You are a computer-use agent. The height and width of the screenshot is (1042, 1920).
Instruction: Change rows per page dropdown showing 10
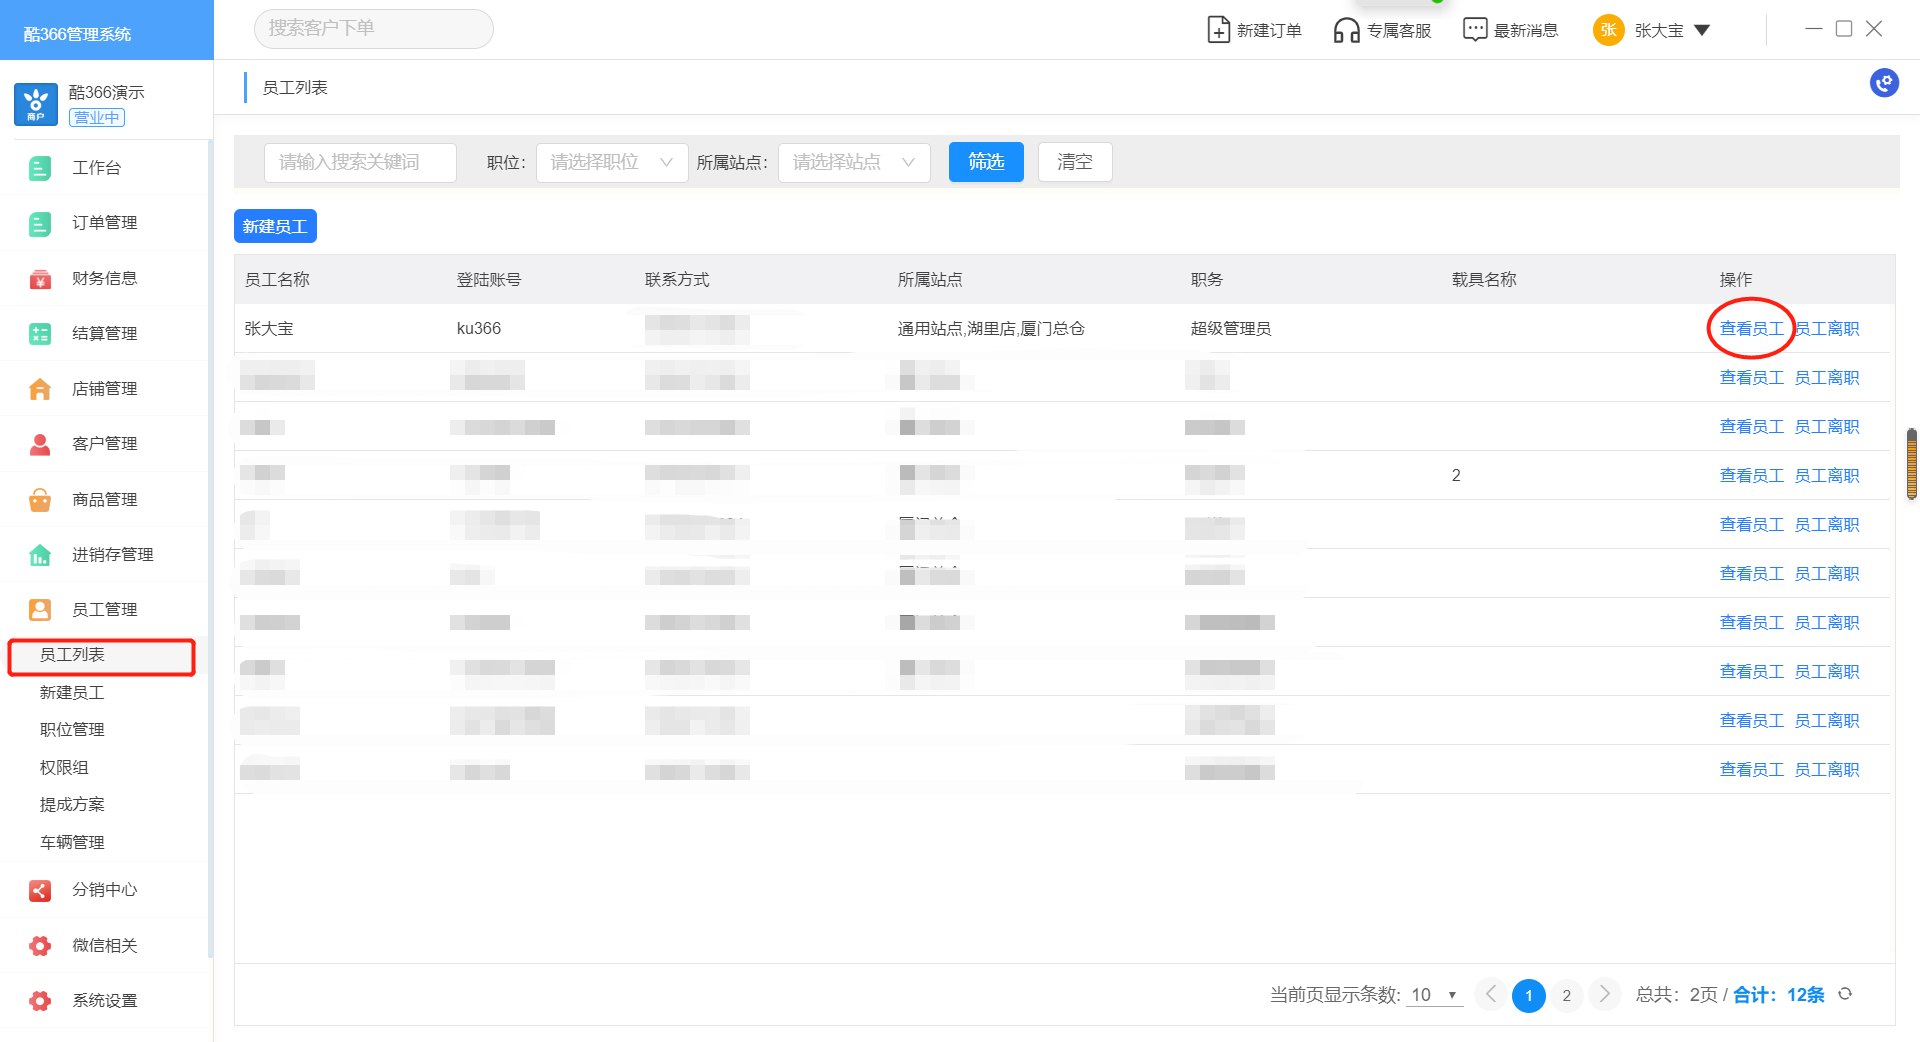point(1433,995)
